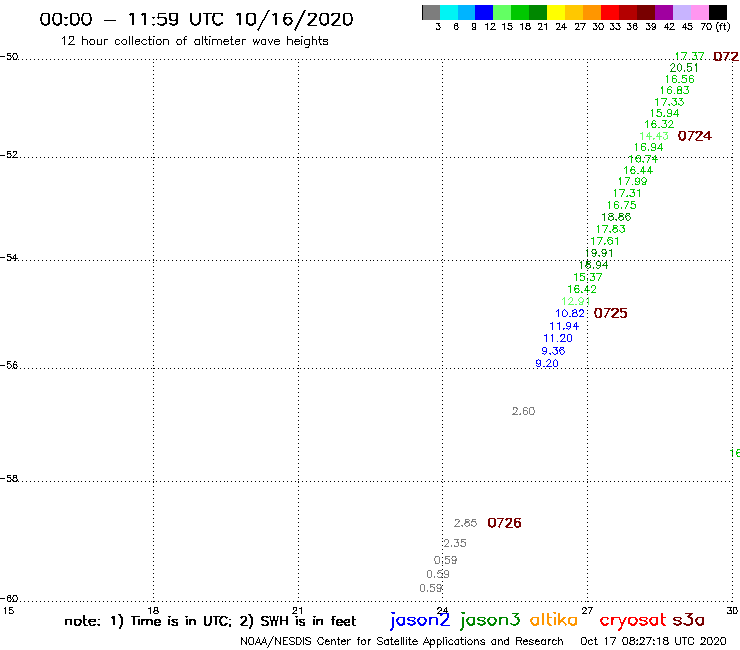Select the reading 15.37
Viewport: 740px width, 650px height.
tap(588, 278)
